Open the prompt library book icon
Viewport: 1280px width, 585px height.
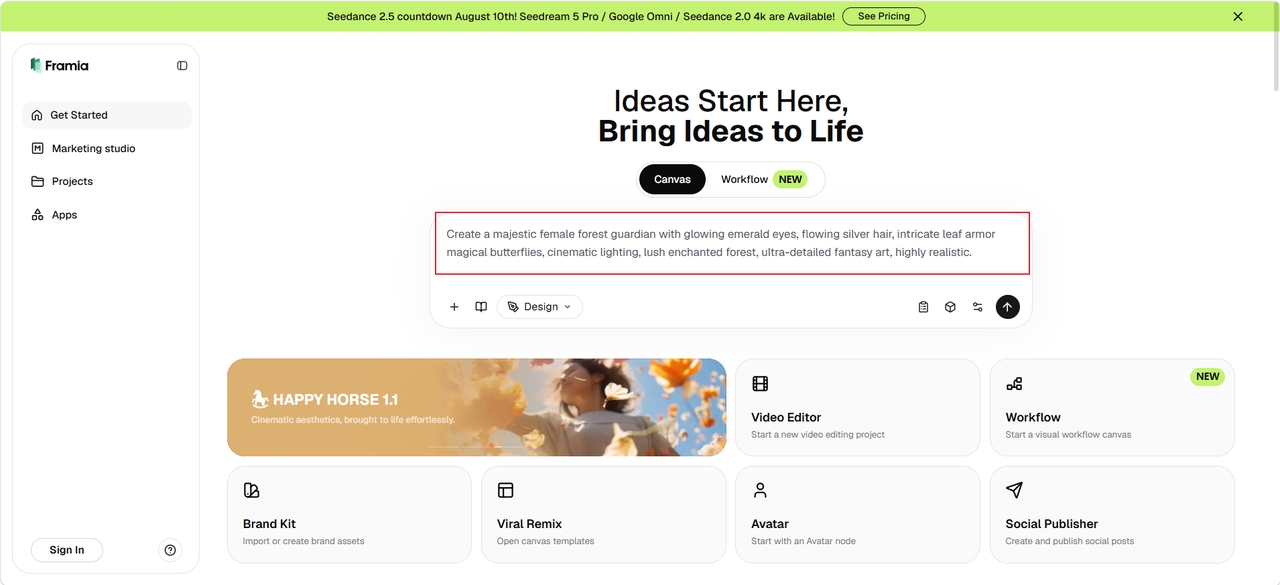tap(481, 307)
